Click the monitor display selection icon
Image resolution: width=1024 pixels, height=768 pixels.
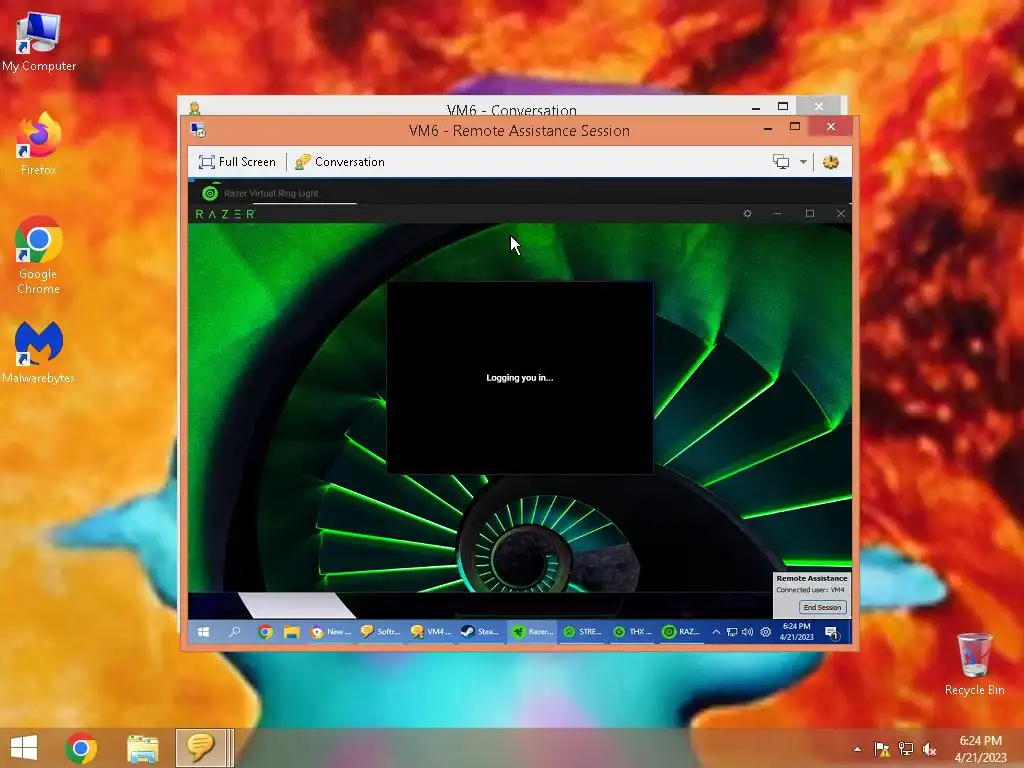781,162
